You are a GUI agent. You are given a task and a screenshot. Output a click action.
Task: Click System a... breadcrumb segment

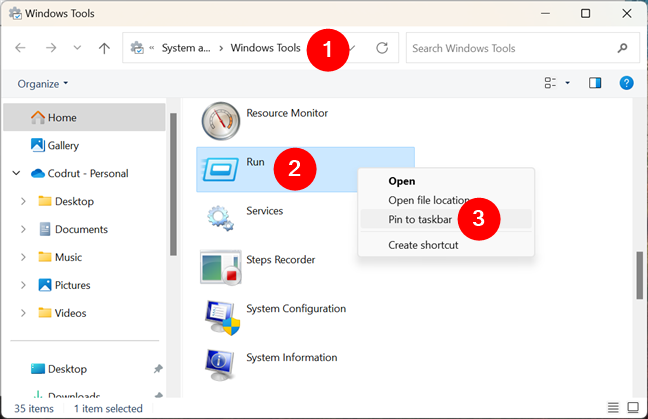pos(186,48)
